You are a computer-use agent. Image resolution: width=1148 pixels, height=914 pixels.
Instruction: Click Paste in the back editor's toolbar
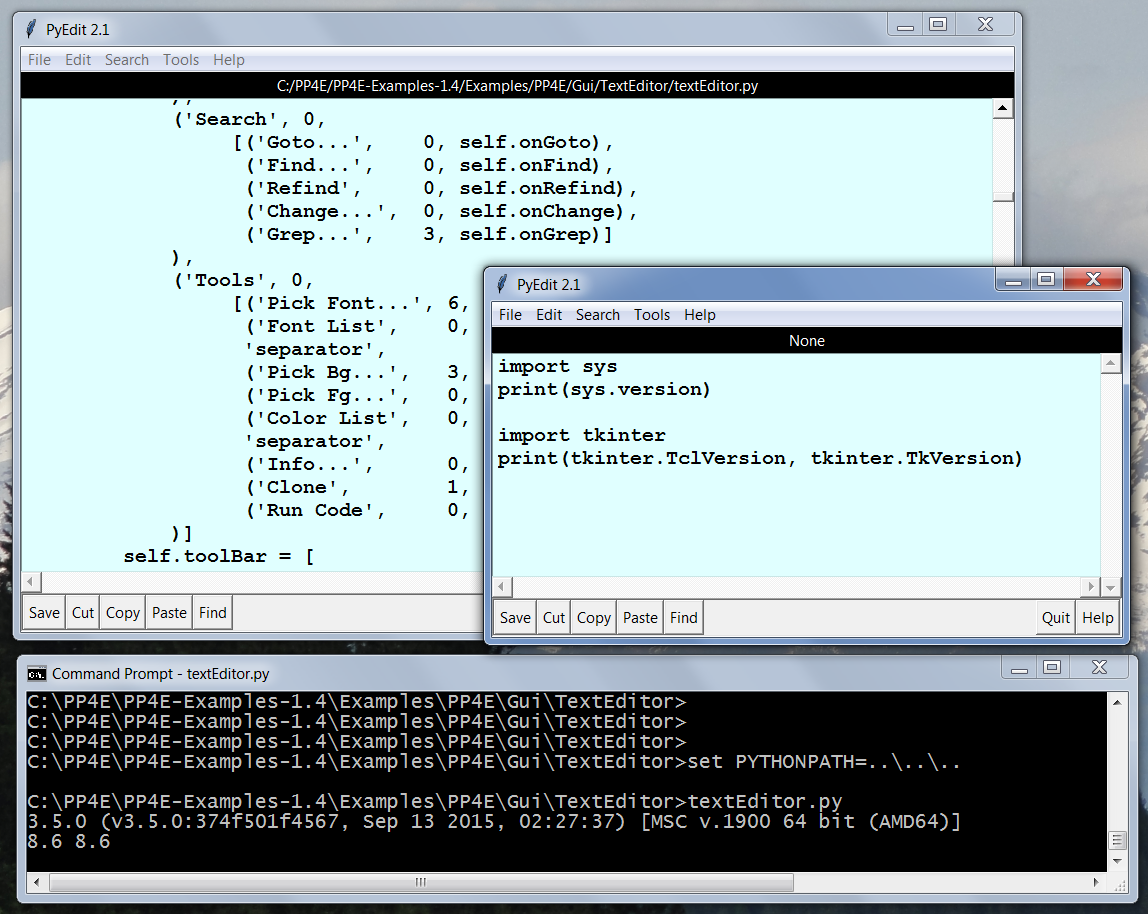(169, 613)
